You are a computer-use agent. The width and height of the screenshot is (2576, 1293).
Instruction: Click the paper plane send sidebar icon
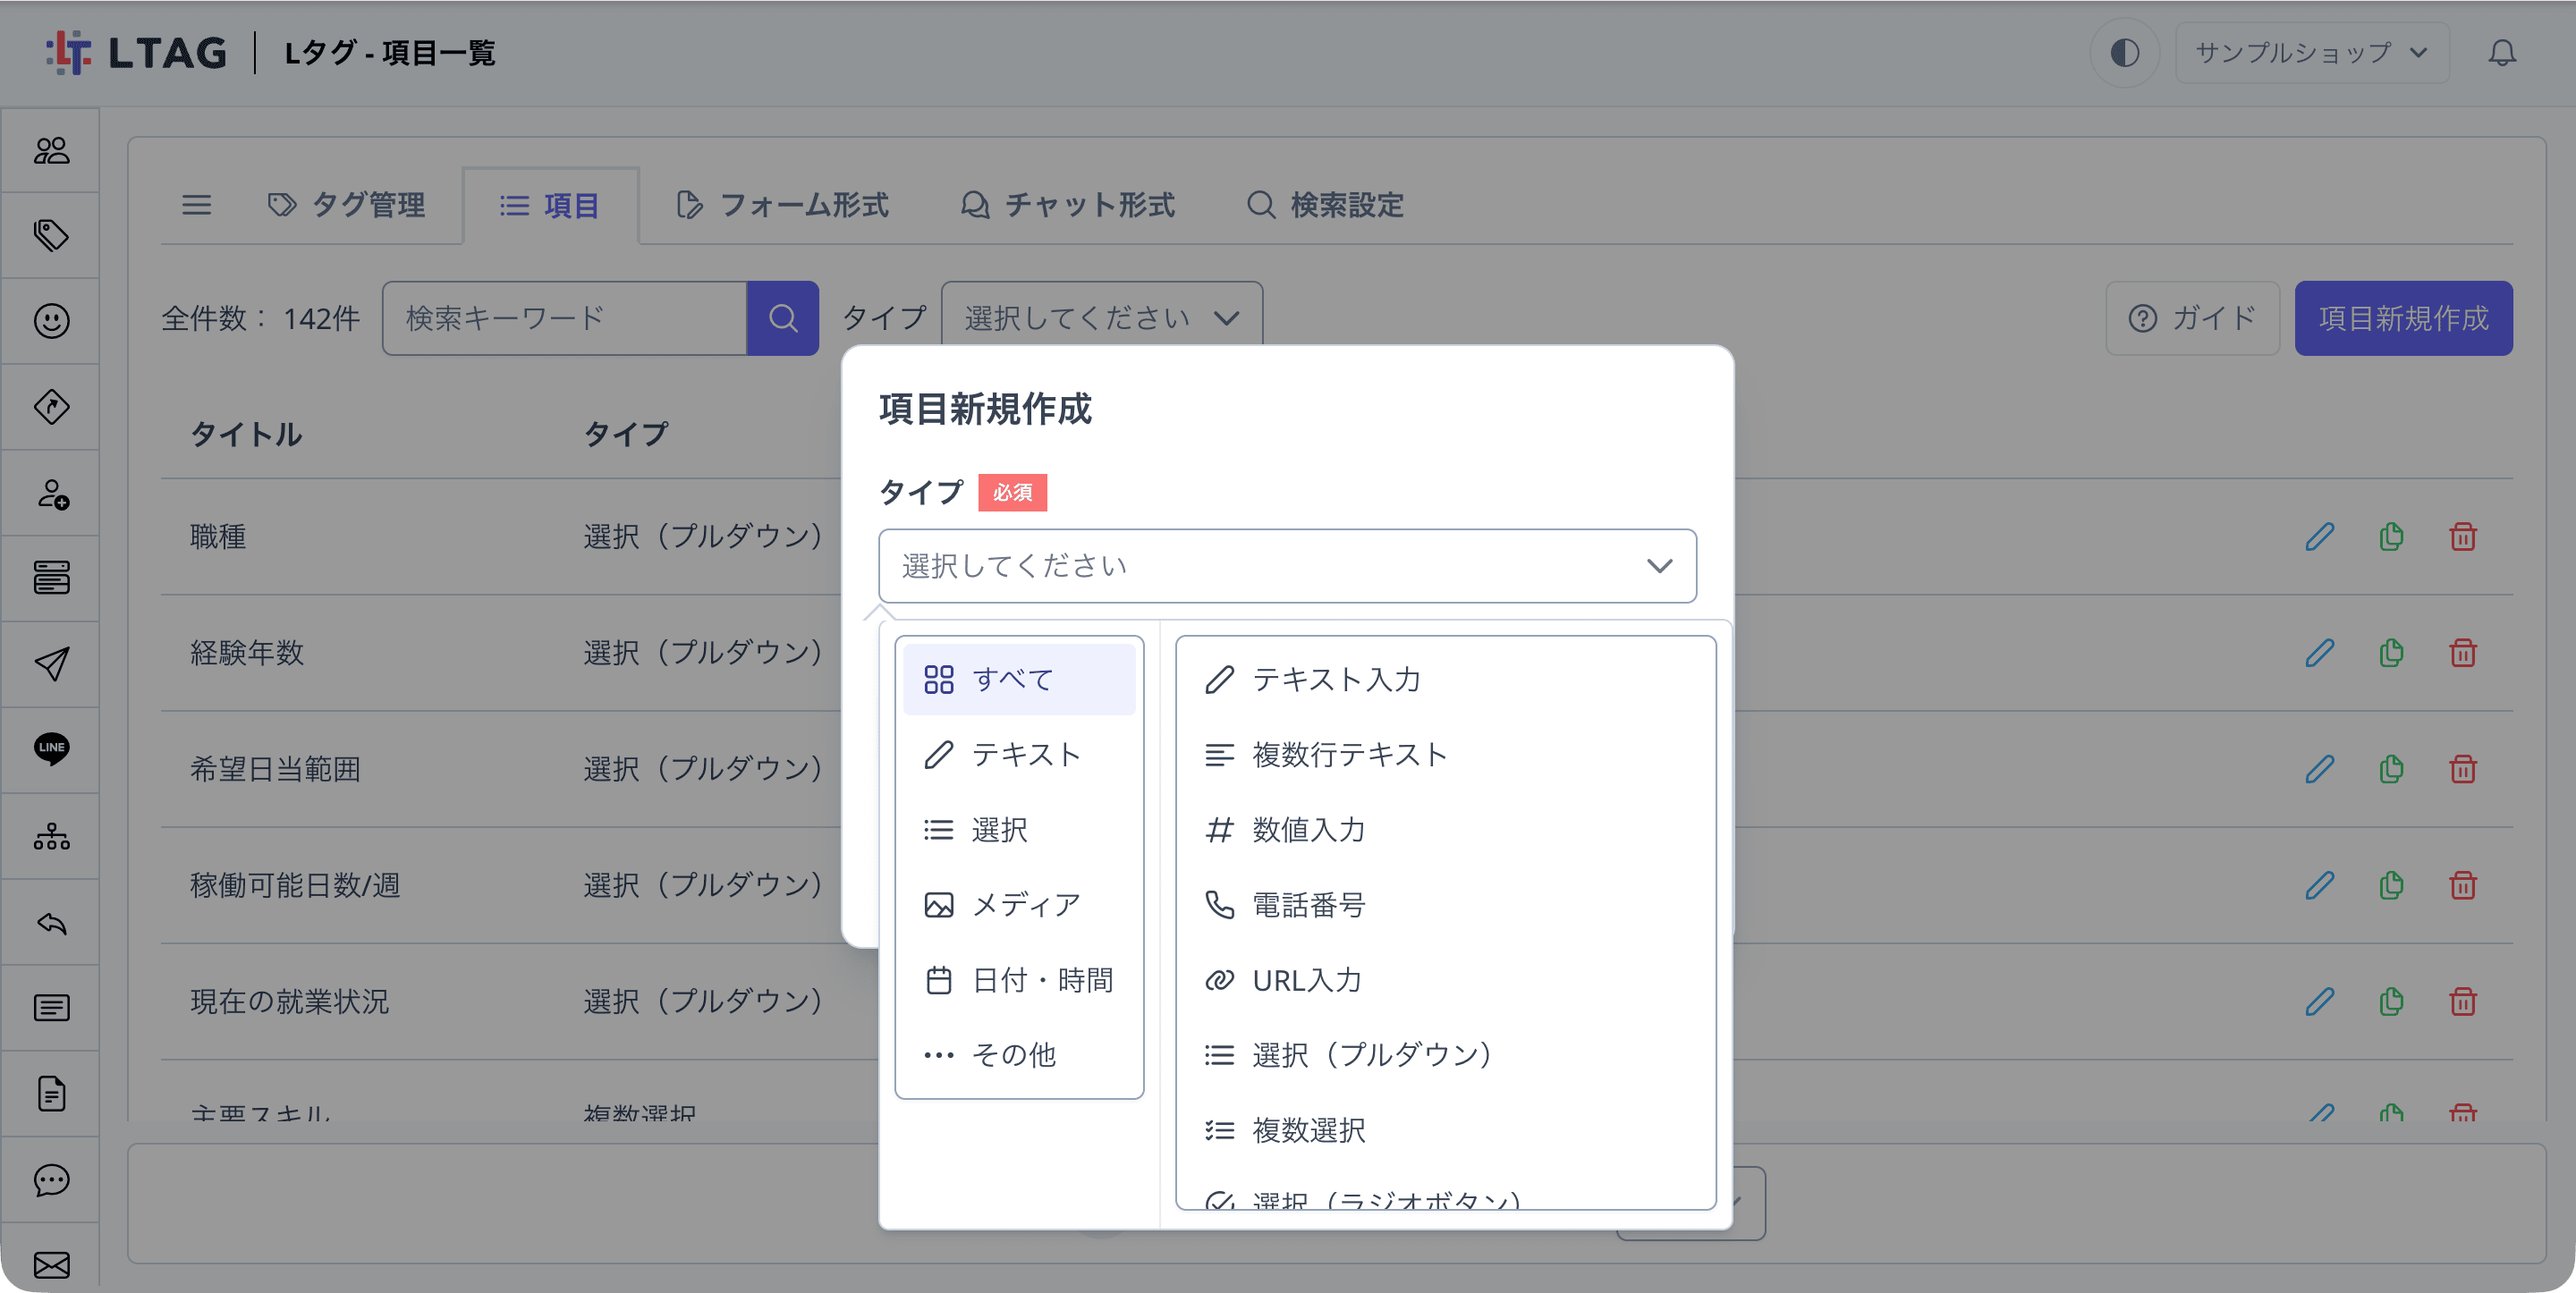(x=51, y=664)
